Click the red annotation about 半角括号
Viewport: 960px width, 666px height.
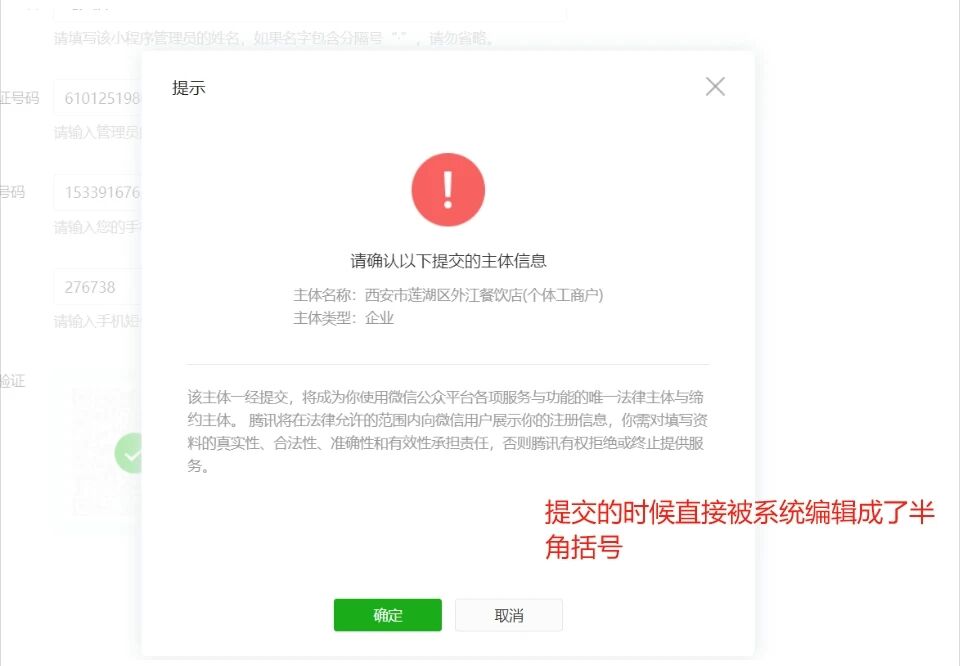(740, 529)
